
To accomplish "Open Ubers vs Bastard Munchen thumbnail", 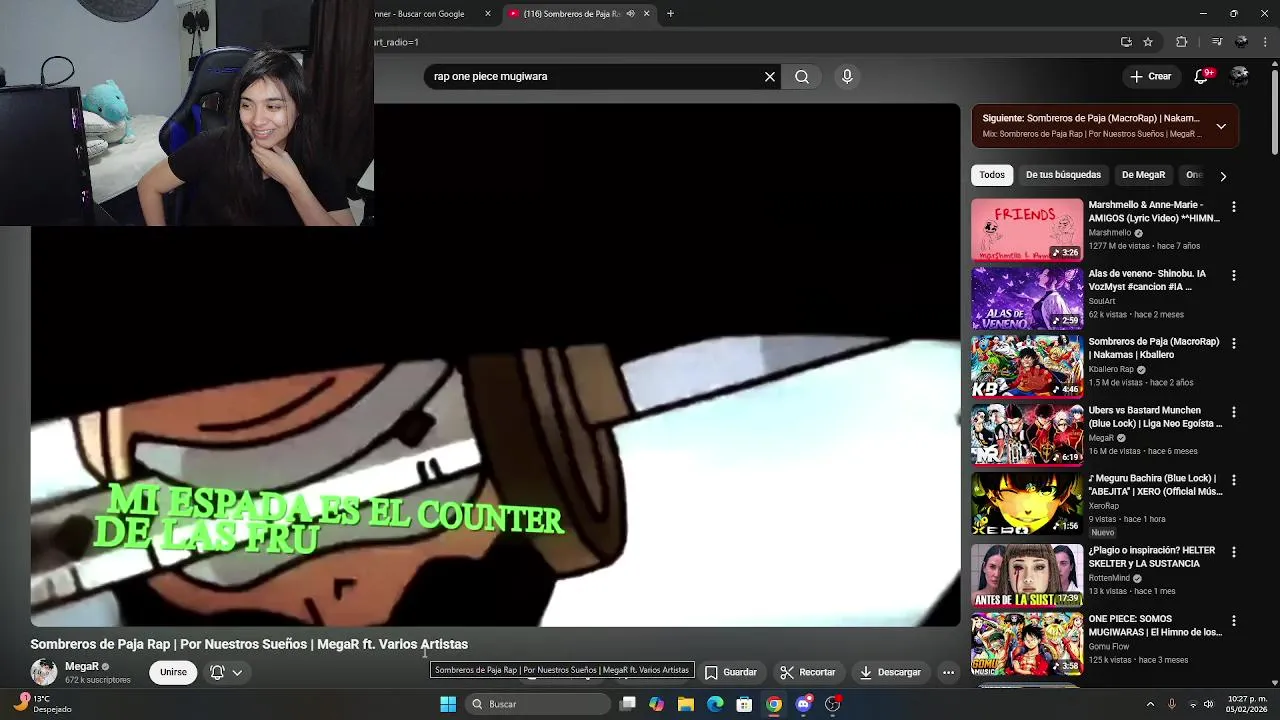I will point(1027,435).
